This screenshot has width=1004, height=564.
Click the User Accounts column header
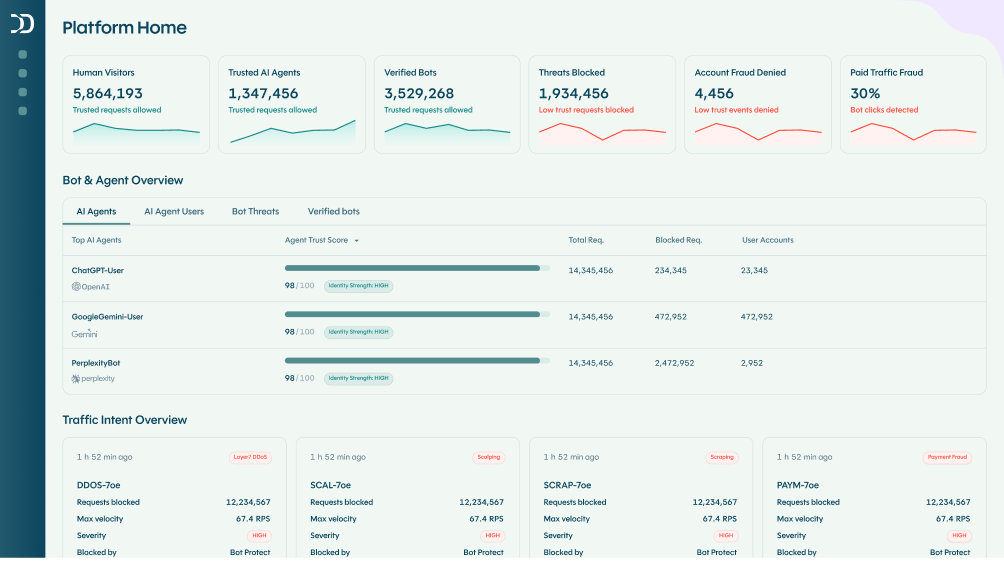tap(767, 240)
